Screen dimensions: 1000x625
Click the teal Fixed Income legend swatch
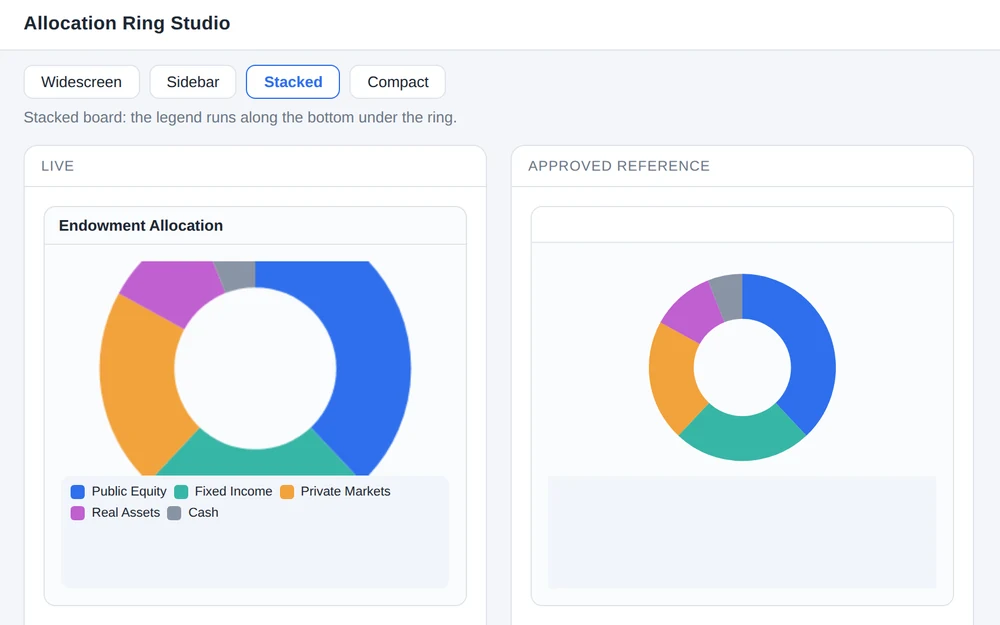[x=181, y=492]
